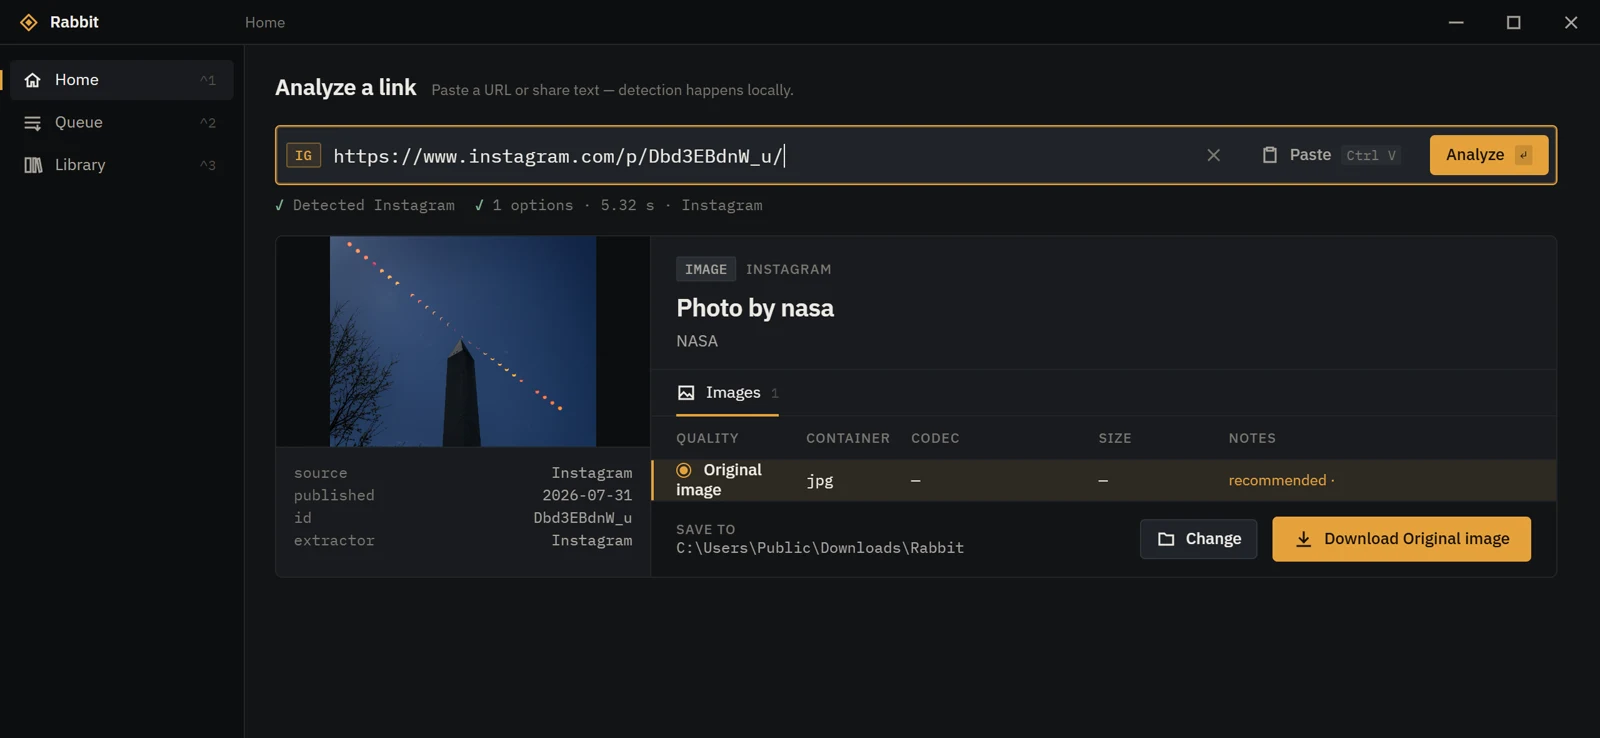Click the Paste button

pyautogui.click(x=1331, y=155)
